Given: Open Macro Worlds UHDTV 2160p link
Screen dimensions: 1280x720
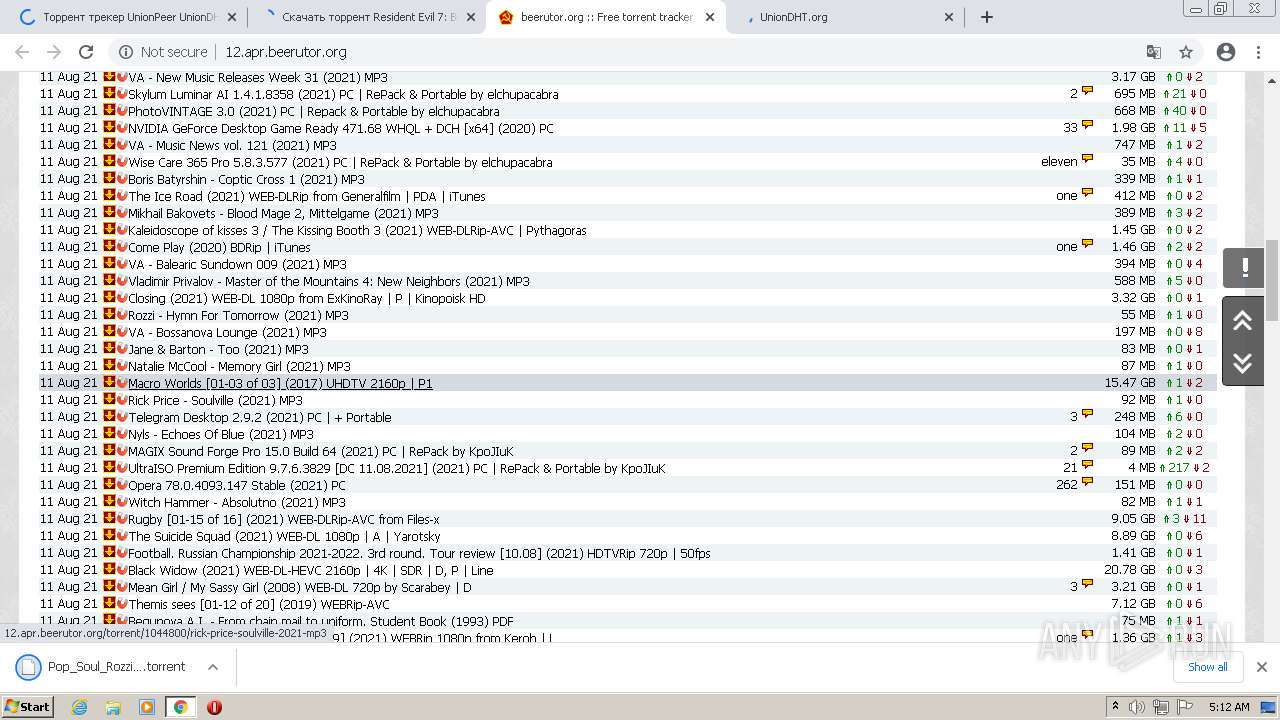Looking at the screenshot, I should pos(280,383).
